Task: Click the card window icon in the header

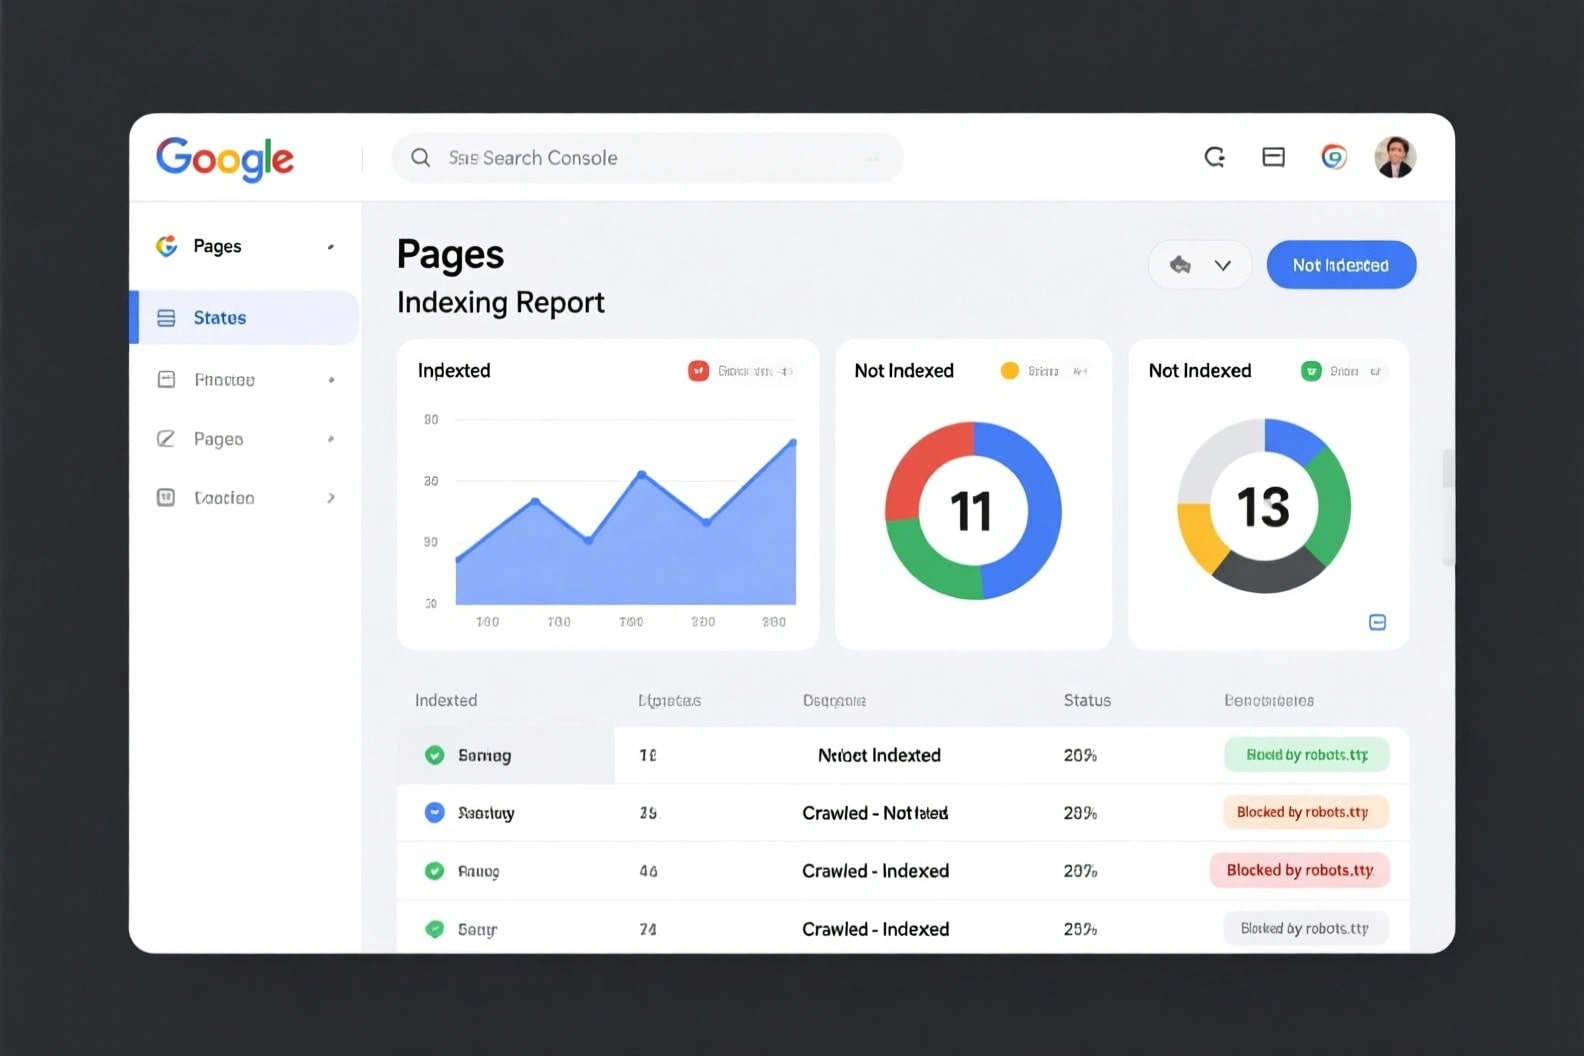Action: coord(1273,157)
